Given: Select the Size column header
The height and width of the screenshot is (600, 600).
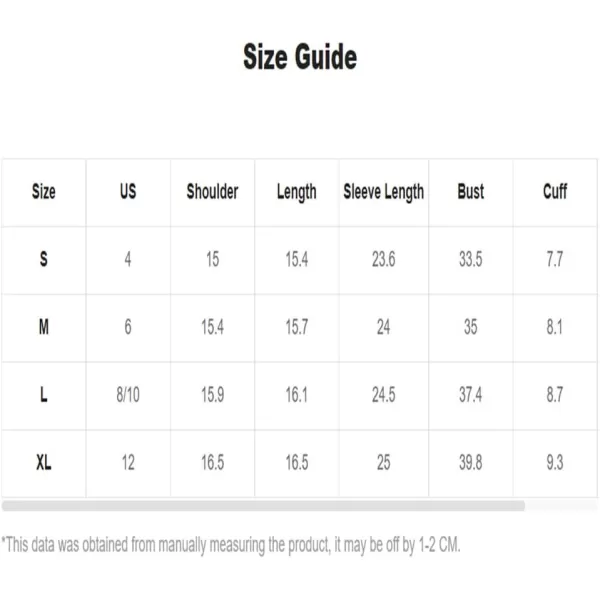Looking at the screenshot, I should tap(44, 191).
